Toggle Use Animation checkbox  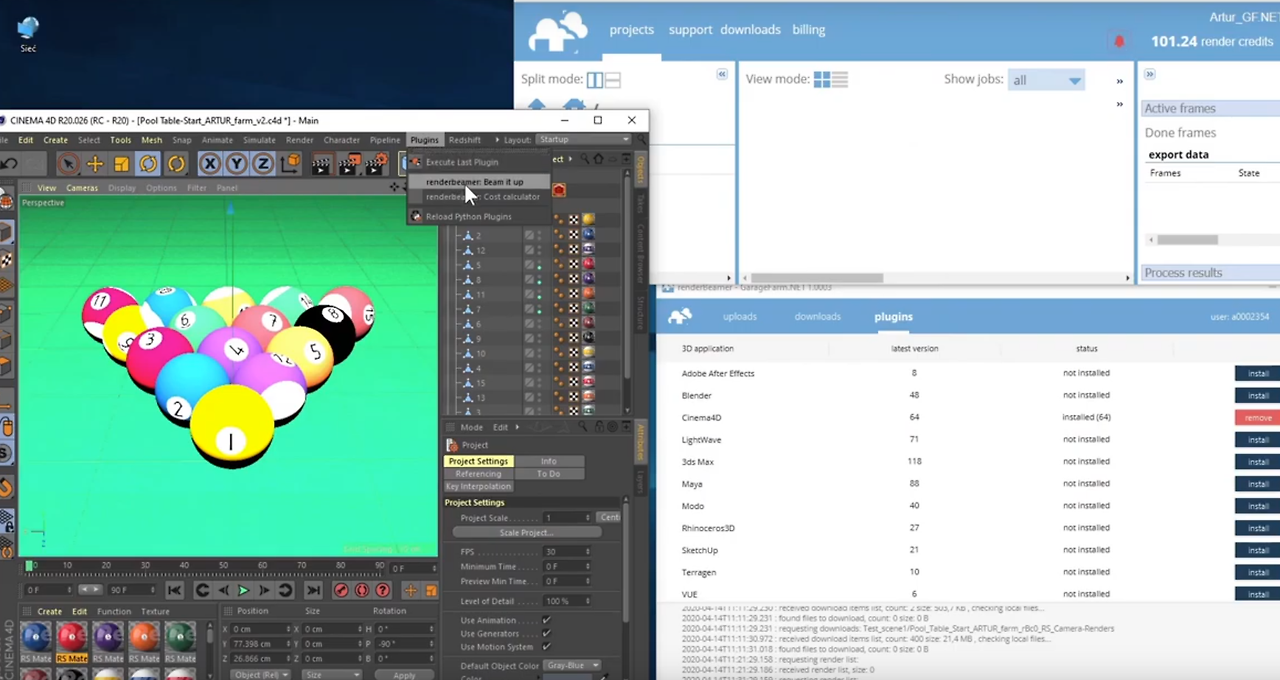(x=546, y=620)
